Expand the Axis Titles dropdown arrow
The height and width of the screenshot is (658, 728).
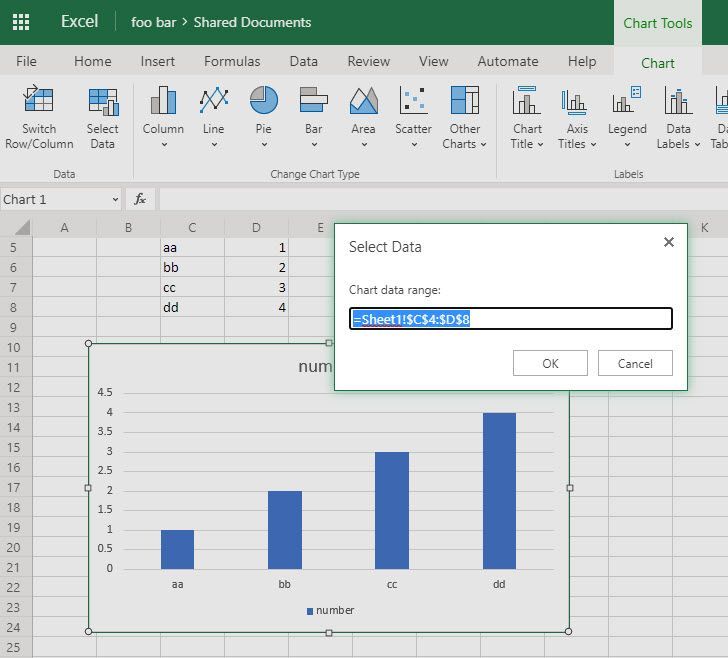click(593, 144)
